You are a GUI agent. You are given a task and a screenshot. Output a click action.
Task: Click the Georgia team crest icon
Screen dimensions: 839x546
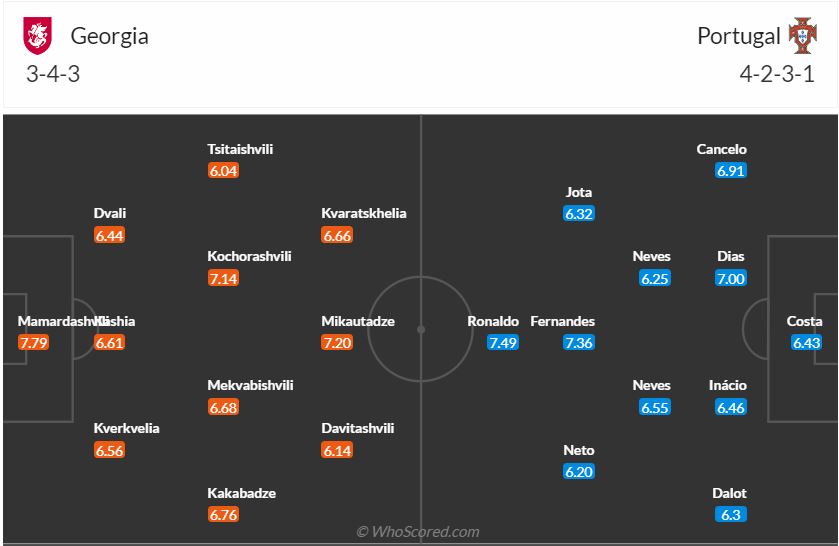[x=39, y=36]
